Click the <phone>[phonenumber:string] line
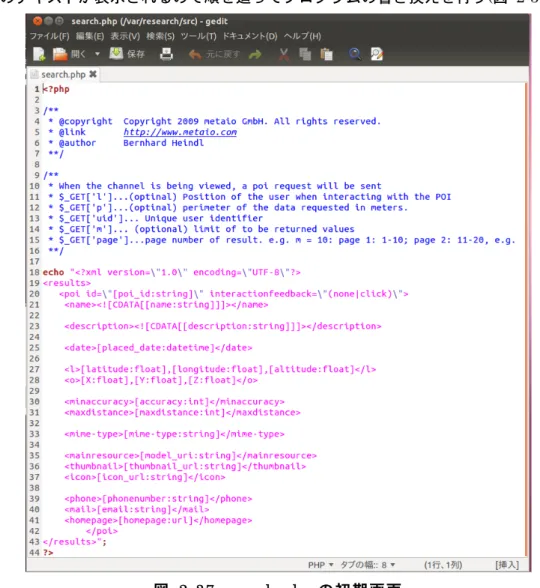 pos(158,499)
